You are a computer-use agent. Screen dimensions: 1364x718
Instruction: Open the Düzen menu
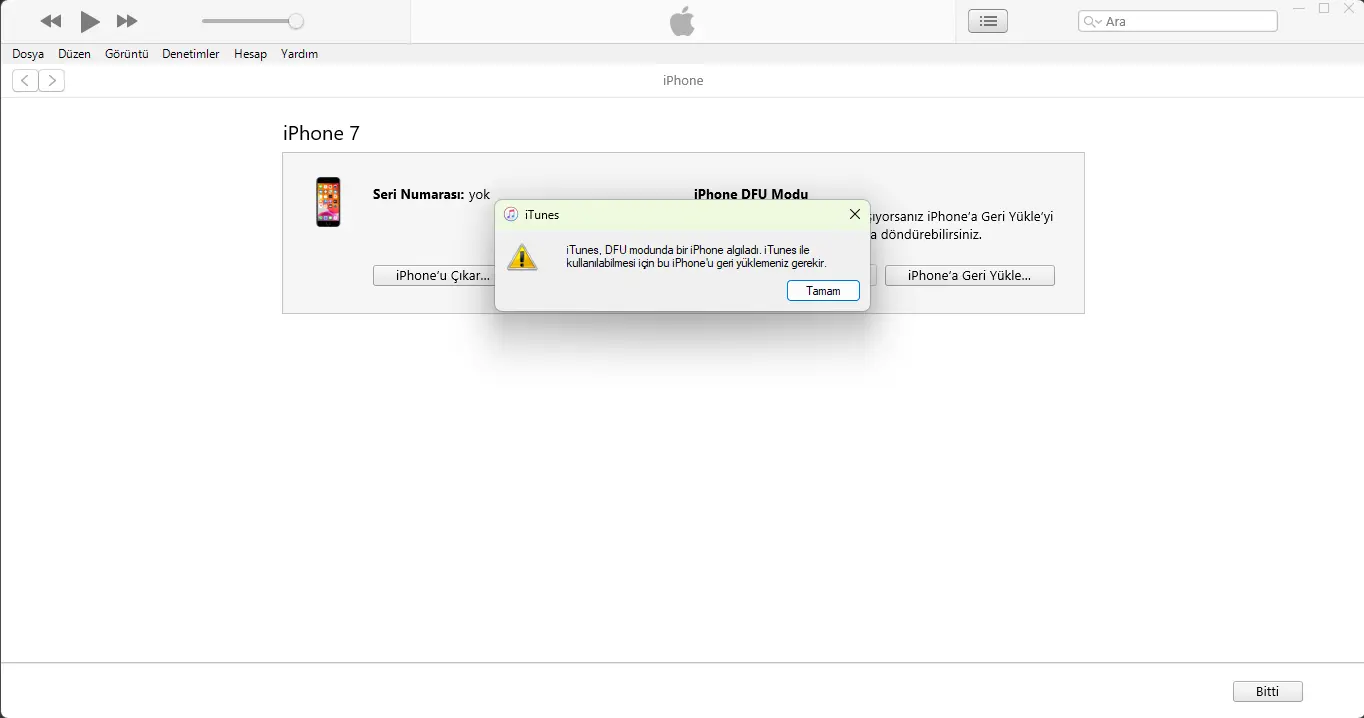pyautogui.click(x=75, y=54)
